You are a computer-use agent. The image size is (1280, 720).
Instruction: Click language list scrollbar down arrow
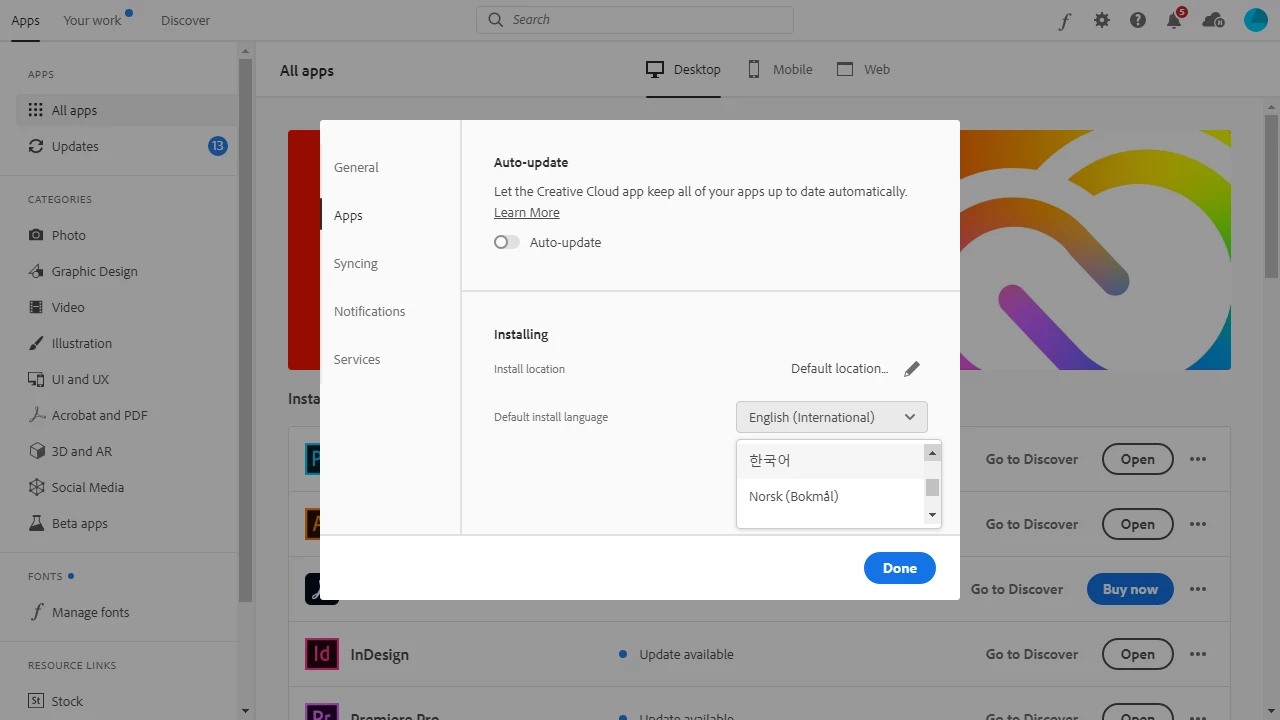[x=932, y=515]
